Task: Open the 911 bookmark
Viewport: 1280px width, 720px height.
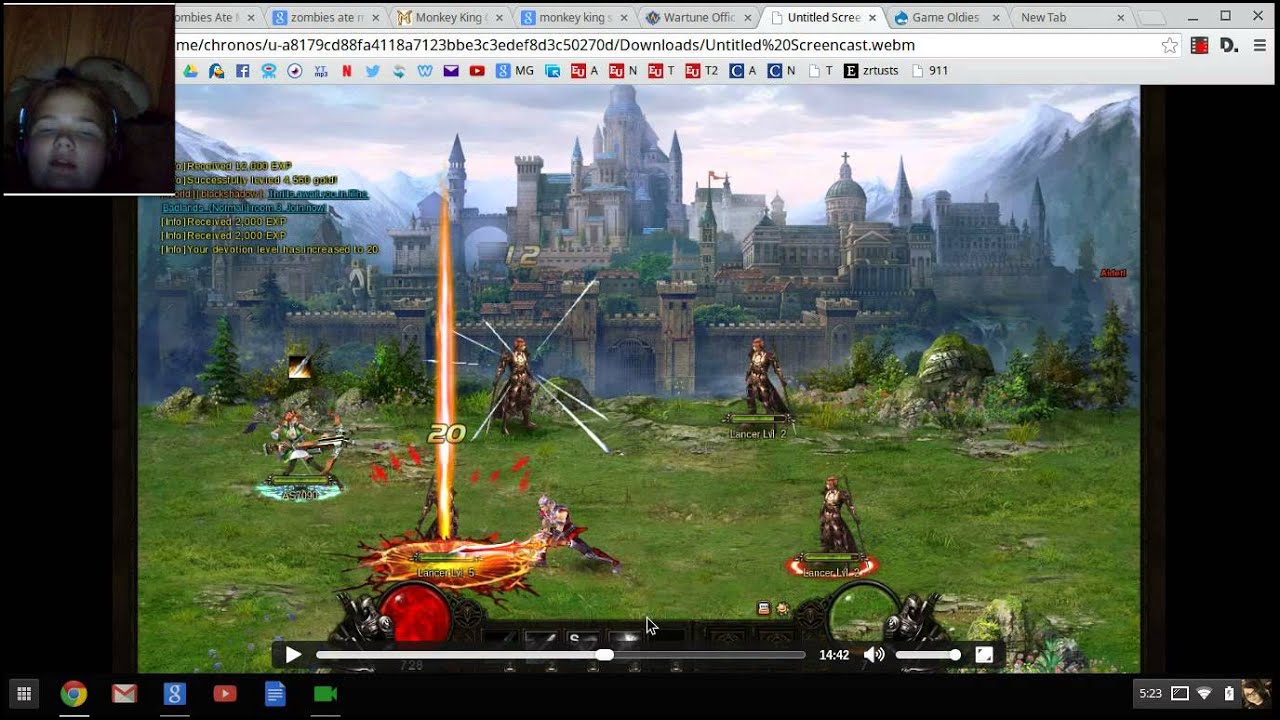Action: click(930, 71)
